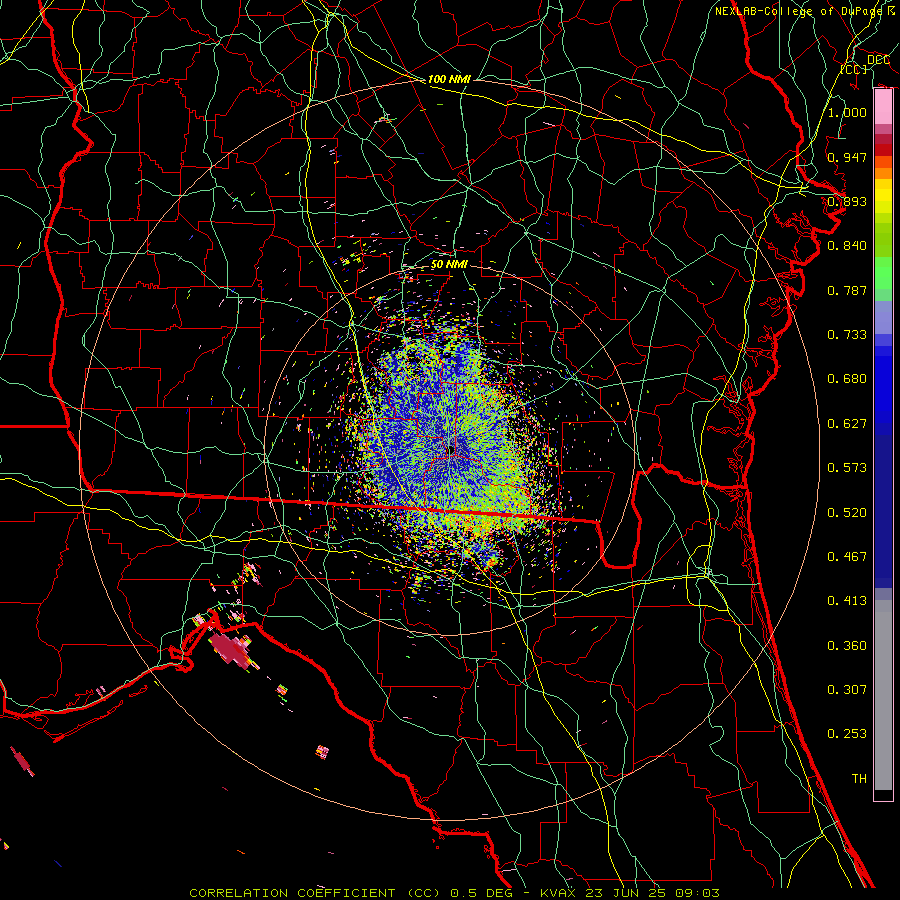Click the "NEXLAB-College of DuPage" header text
The image size is (900, 900).
tap(798, 11)
